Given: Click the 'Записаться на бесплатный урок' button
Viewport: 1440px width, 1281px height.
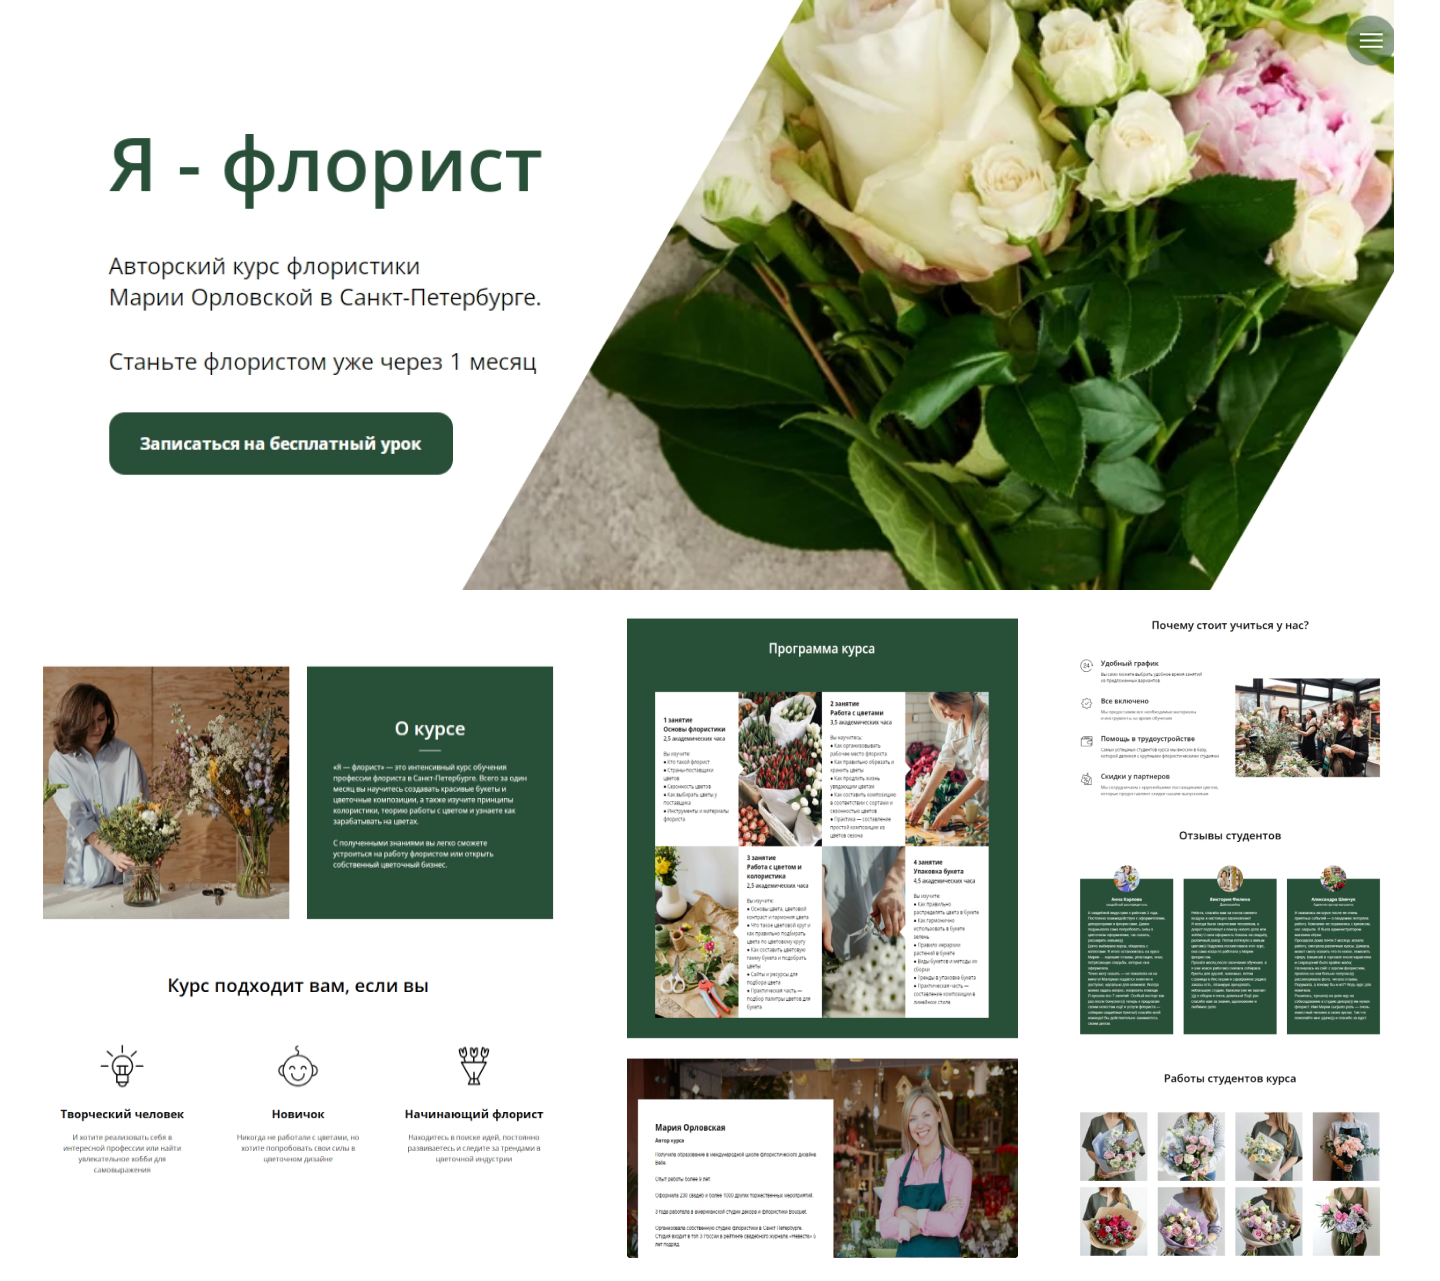Looking at the screenshot, I should (281, 443).
